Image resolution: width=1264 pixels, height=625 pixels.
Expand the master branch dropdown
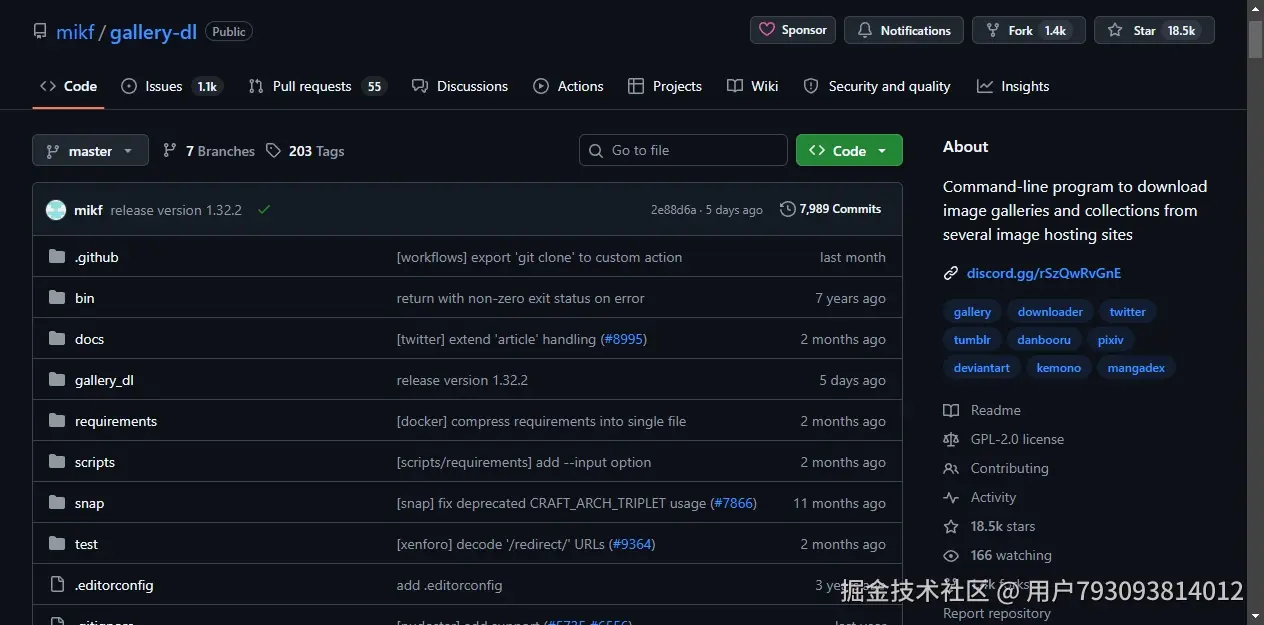90,151
